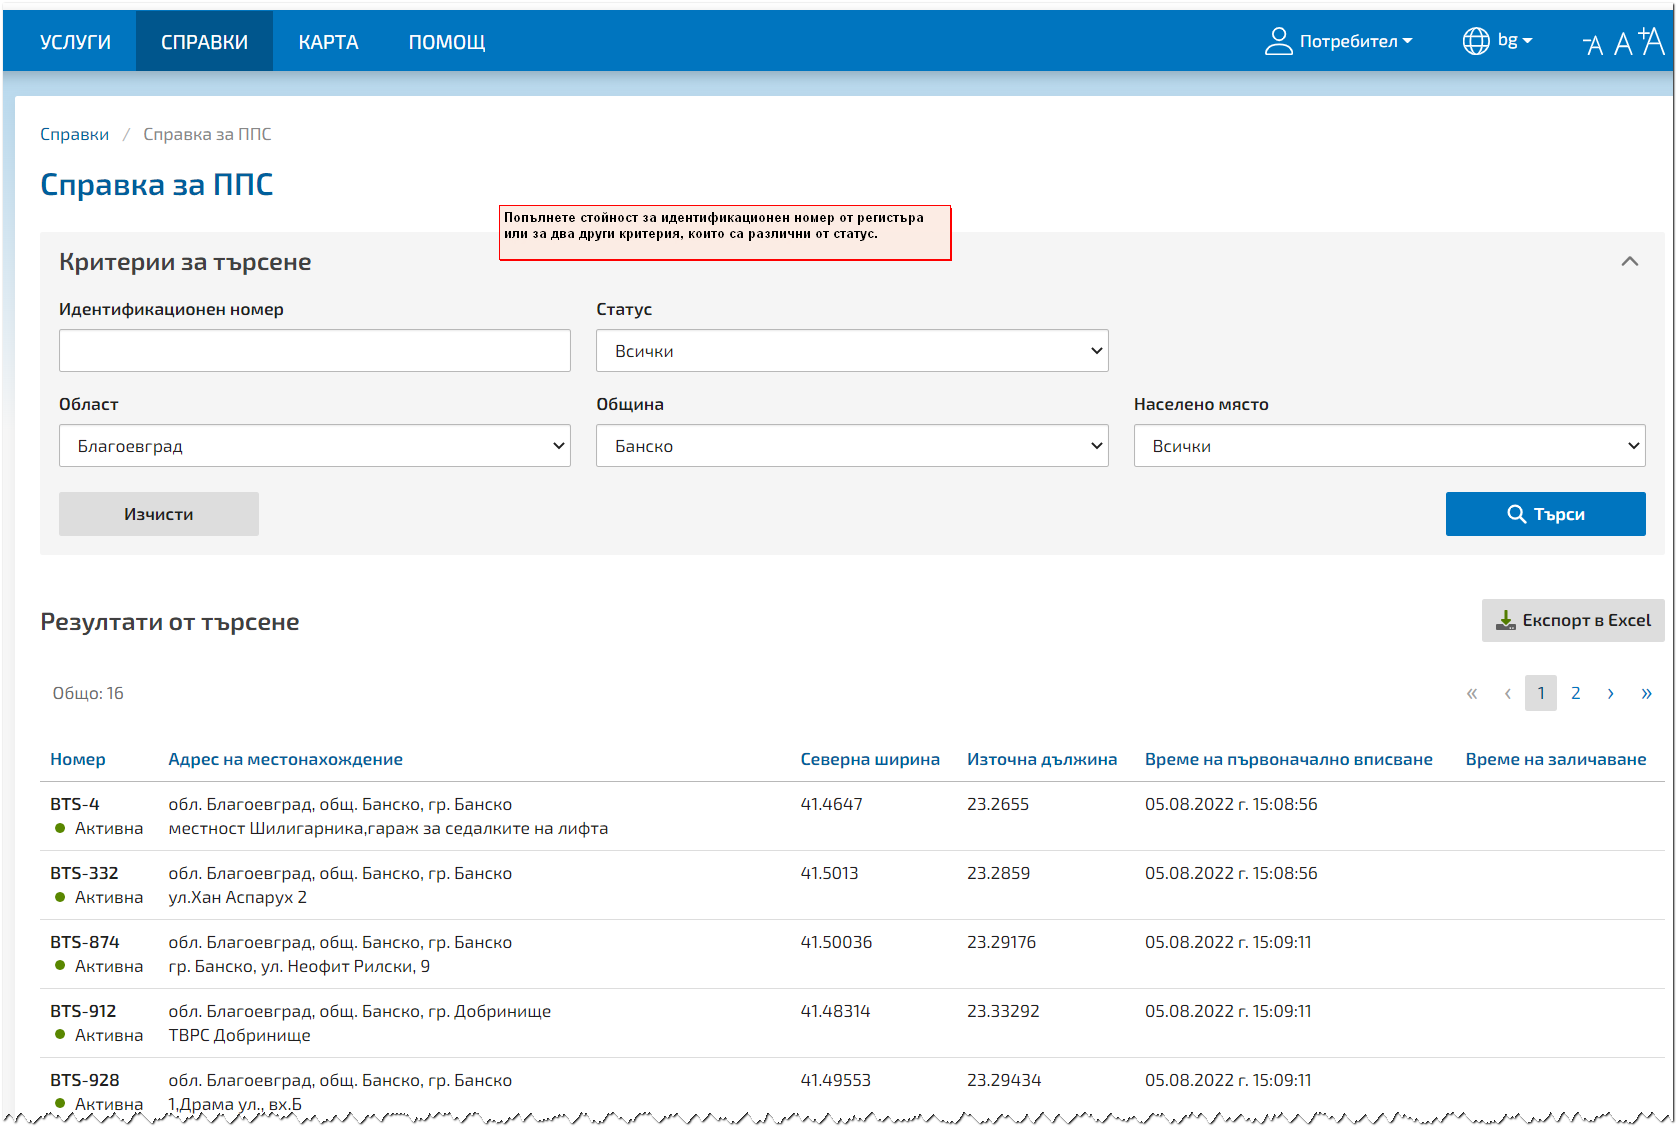Click the globe language icon
Image resolution: width=1677 pixels, height=1133 pixels.
[x=1476, y=41]
